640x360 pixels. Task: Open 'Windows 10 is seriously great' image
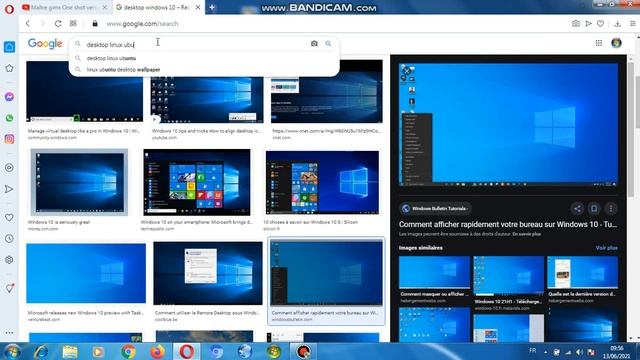(79, 182)
